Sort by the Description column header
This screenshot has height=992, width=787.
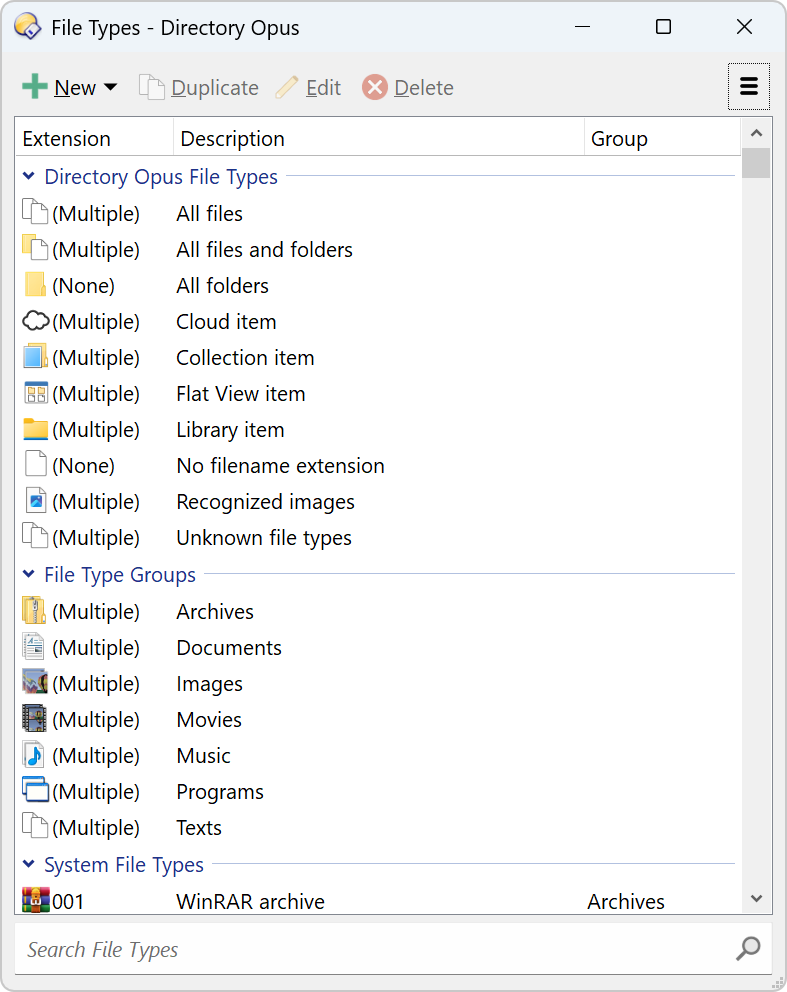click(x=232, y=139)
